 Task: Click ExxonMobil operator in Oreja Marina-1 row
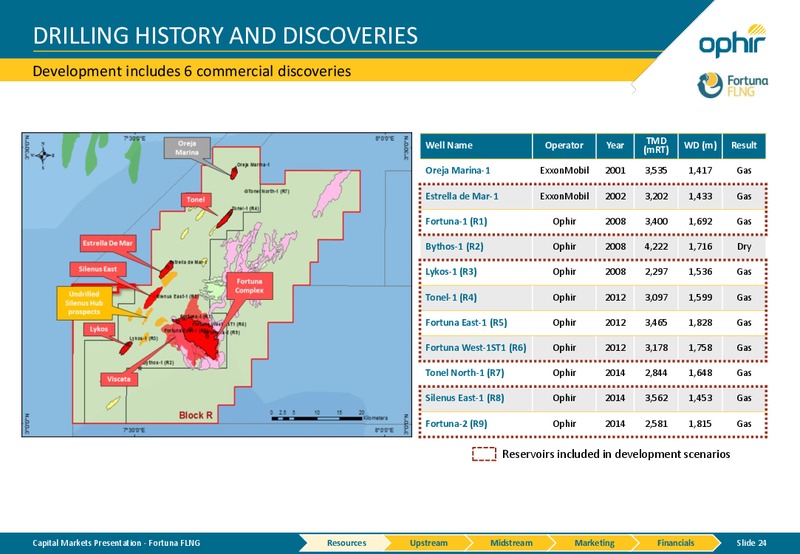[x=564, y=170]
